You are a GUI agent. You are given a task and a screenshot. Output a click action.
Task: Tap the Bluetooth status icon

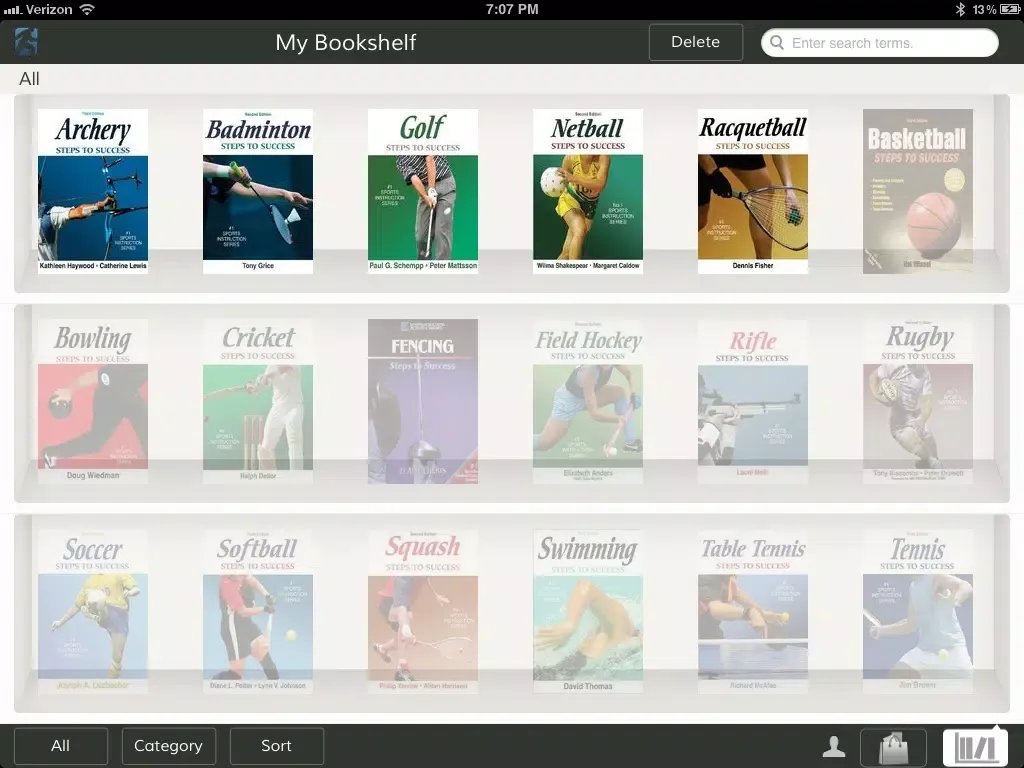960,9
